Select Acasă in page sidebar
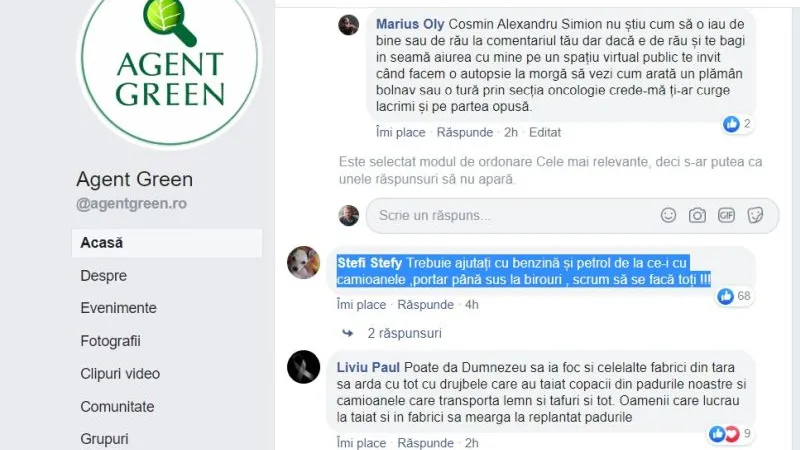Viewport: 800px width, 450px height. pyautogui.click(x=167, y=243)
